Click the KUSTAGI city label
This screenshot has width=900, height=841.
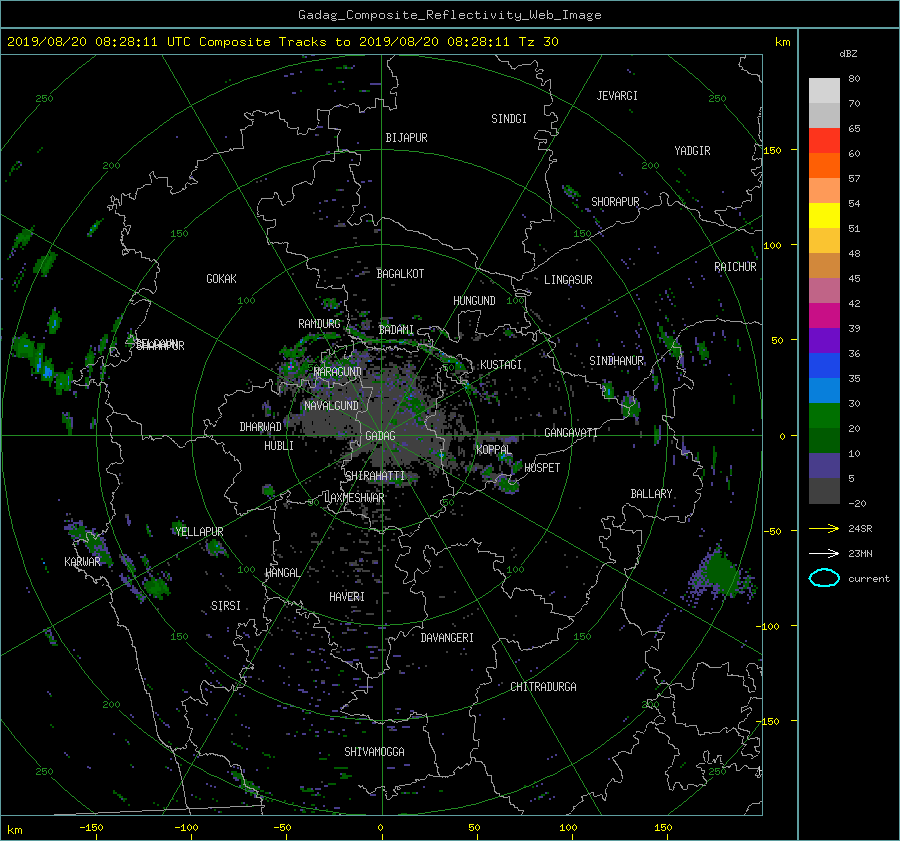(501, 365)
